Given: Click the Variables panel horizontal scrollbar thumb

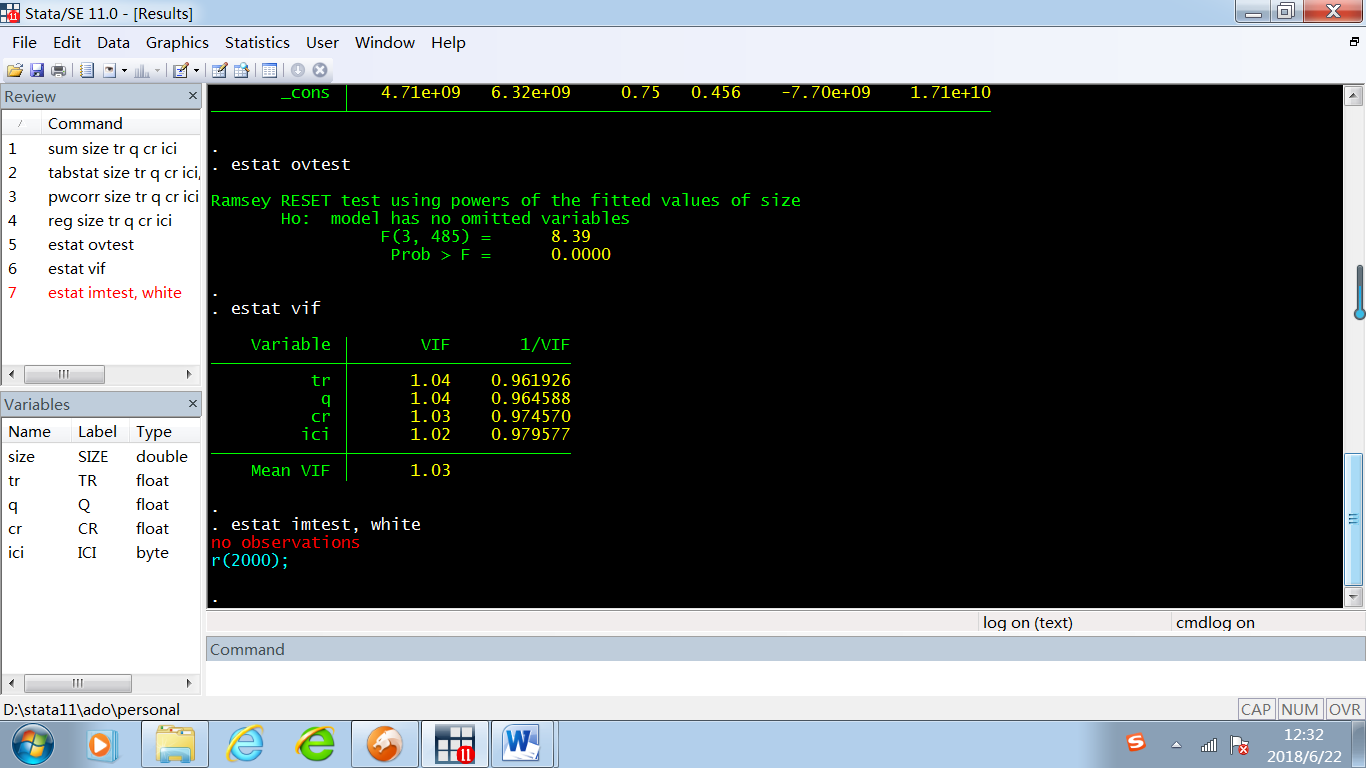Looking at the screenshot, I should 77,684.
